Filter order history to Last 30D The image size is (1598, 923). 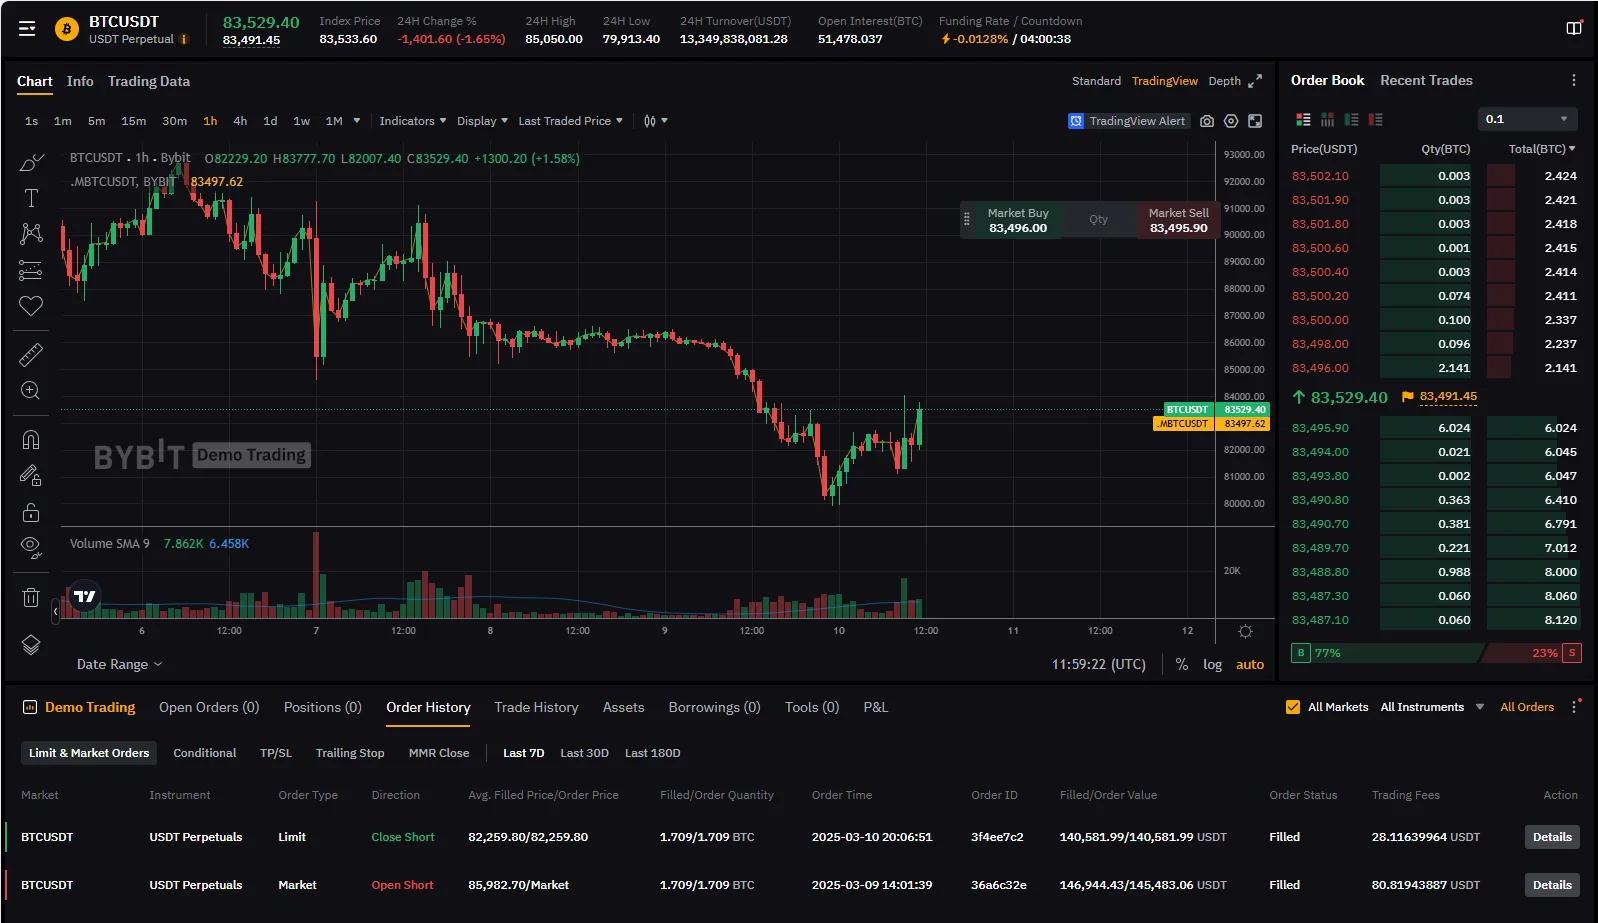(x=584, y=753)
